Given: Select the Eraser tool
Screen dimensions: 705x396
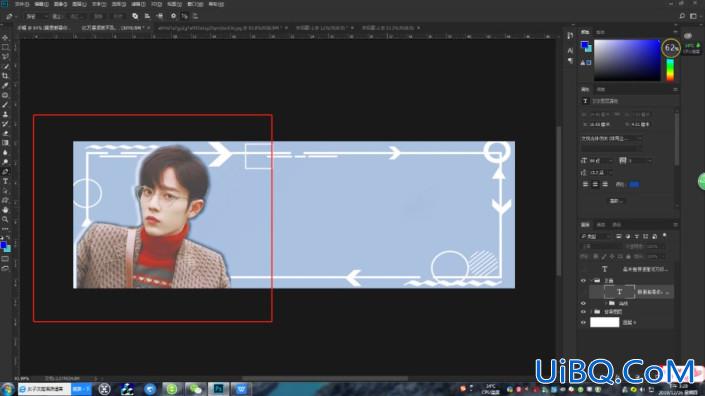Looking at the screenshot, I should point(5,133).
